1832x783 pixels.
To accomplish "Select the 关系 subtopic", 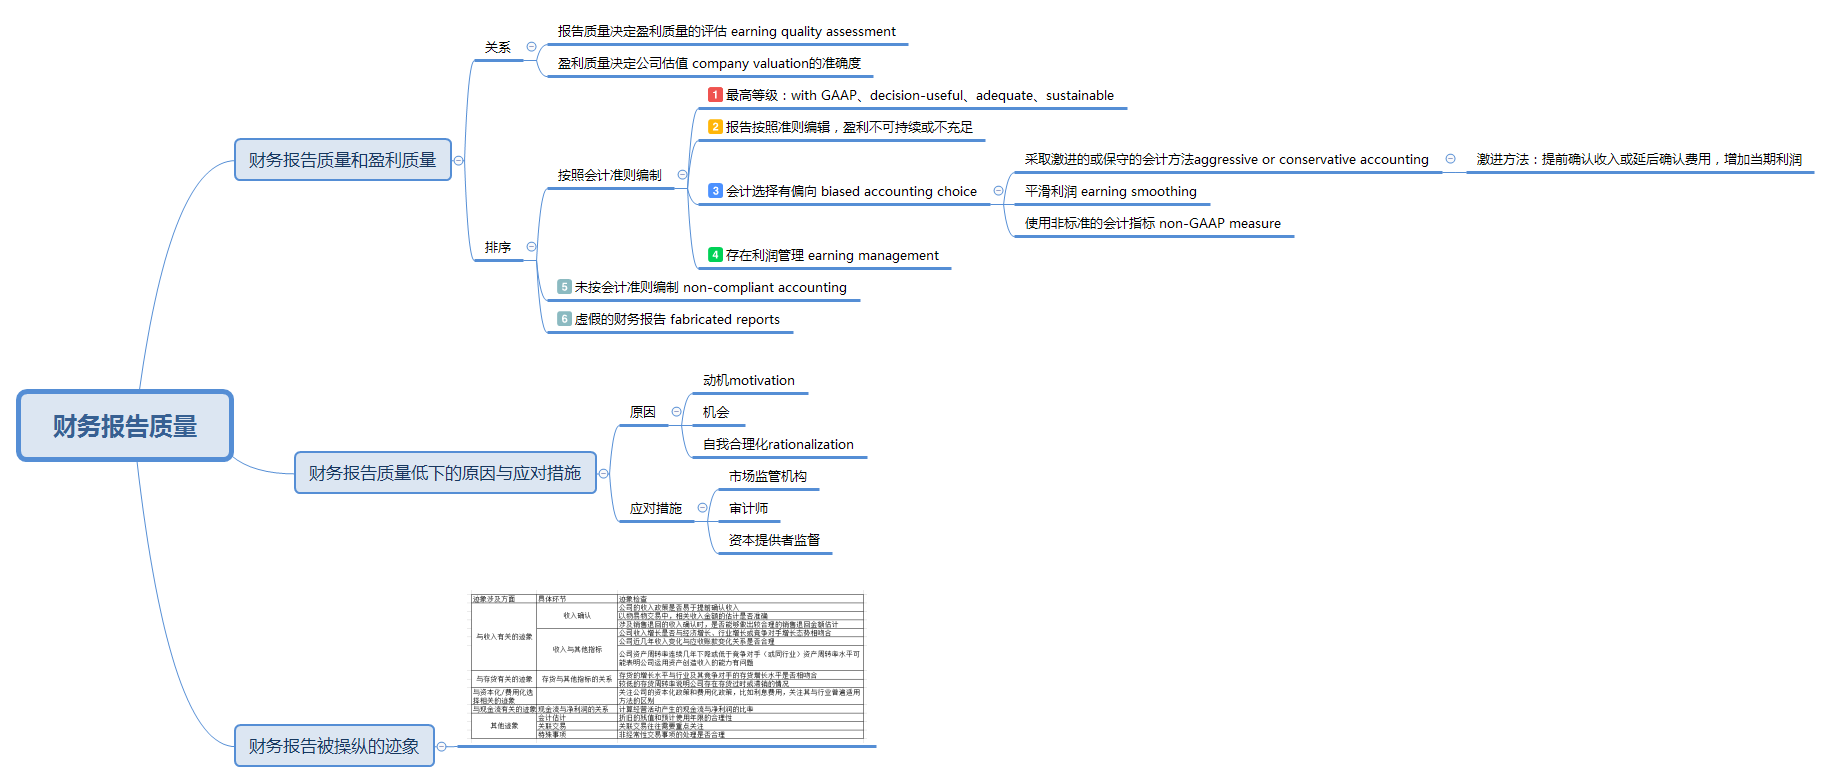I will click(x=498, y=47).
